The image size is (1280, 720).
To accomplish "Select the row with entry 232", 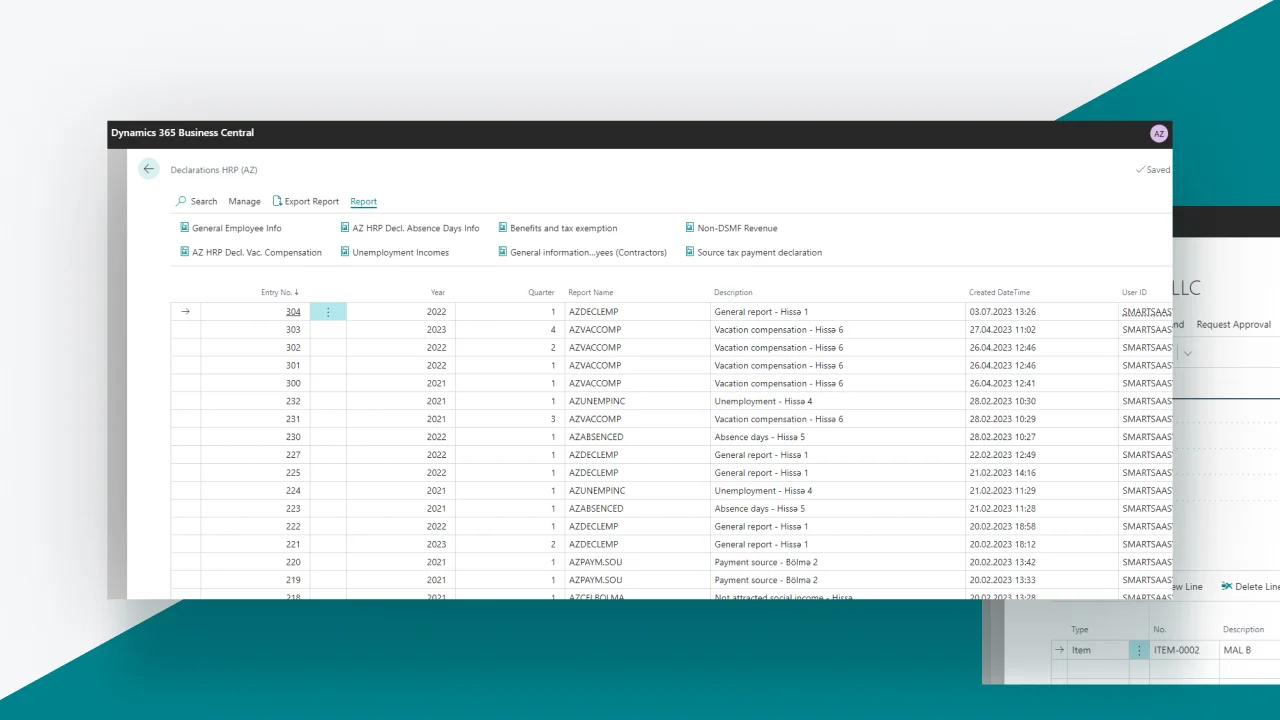I will click(185, 401).
